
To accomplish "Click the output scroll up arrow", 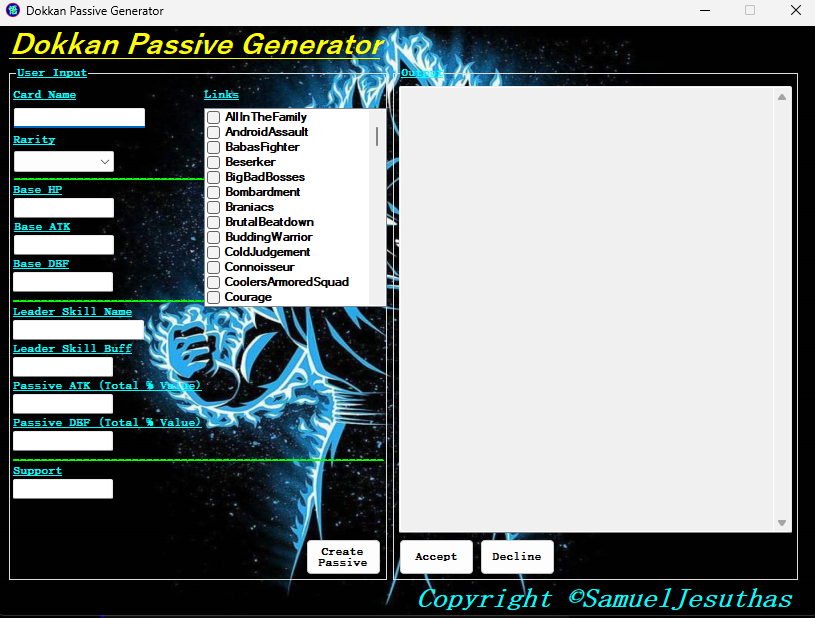I will pos(782,97).
